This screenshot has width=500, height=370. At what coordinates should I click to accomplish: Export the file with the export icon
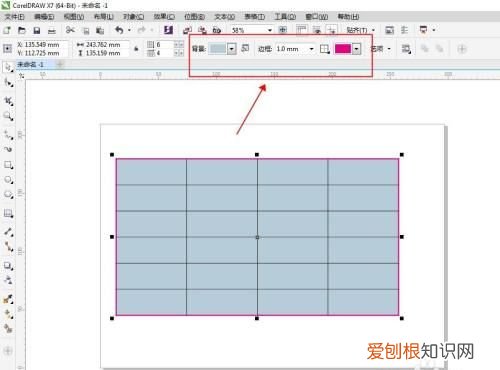pos(202,31)
